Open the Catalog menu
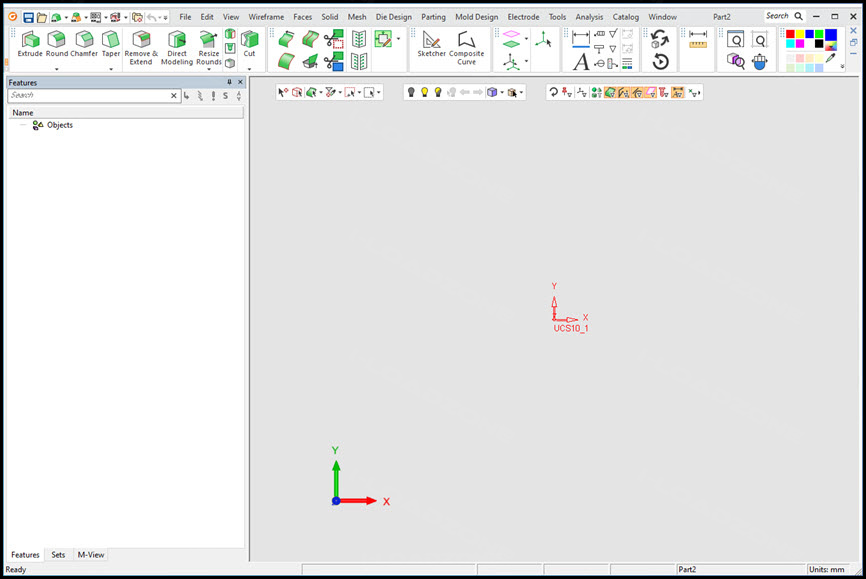This screenshot has height=579, width=866. click(625, 17)
